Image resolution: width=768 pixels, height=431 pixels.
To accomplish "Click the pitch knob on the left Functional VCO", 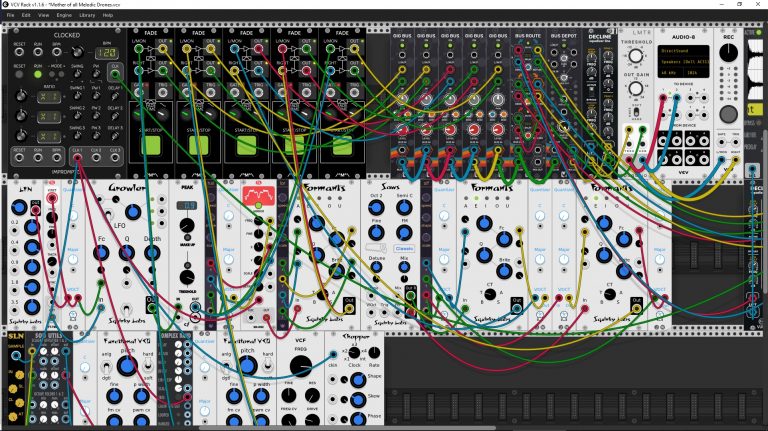I will point(126,365).
